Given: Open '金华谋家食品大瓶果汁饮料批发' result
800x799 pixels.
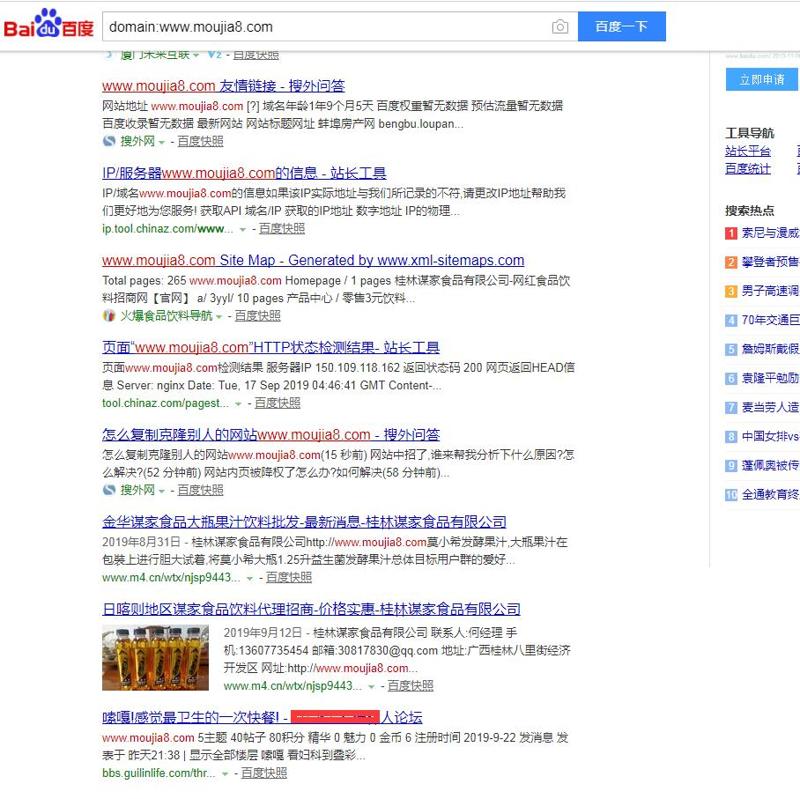Looking at the screenshot, I should (x=304, y=522).
